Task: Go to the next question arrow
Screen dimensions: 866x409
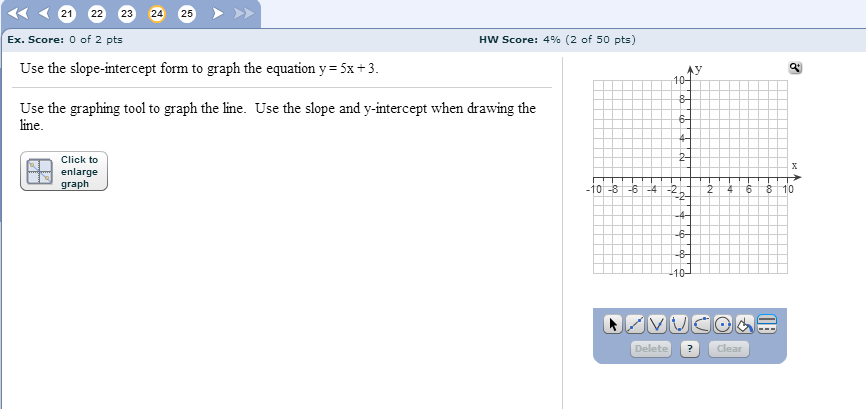Action: tap(218, 13)
